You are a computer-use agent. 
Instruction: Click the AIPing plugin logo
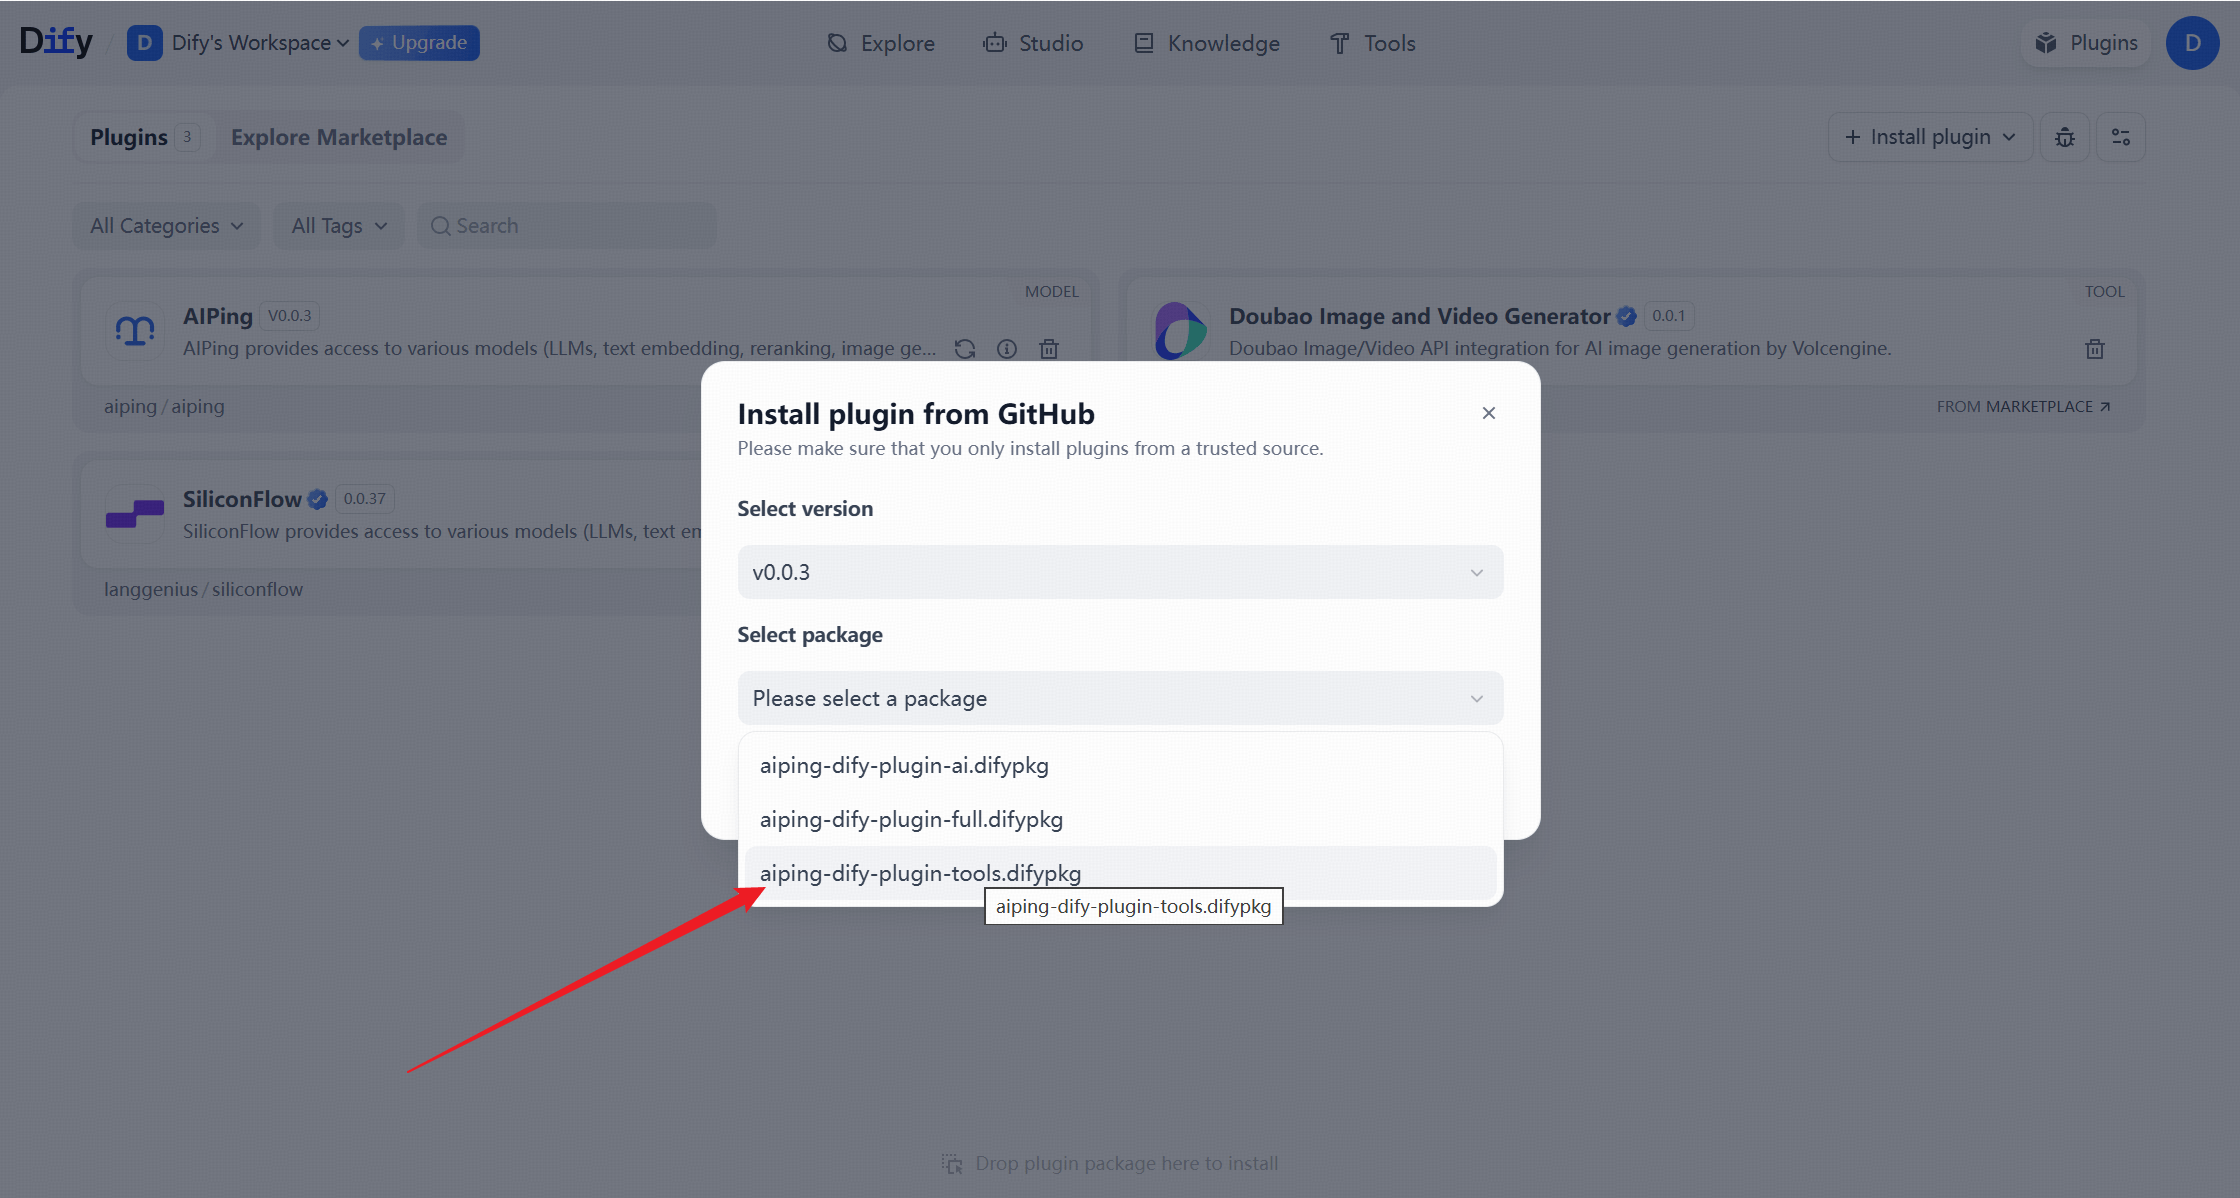tap(135, 331)
